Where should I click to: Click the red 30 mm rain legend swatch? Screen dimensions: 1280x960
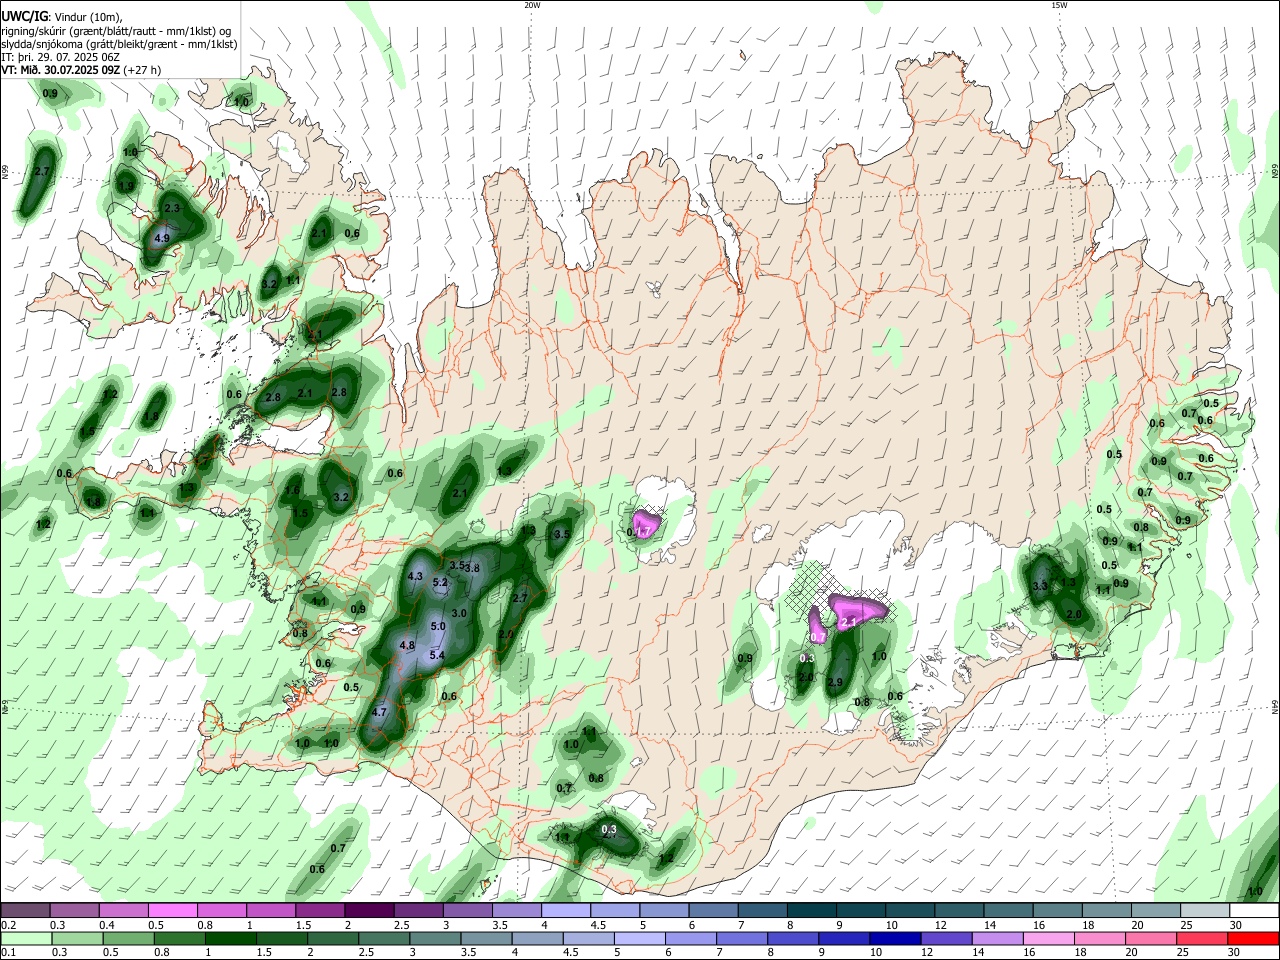click(1253, 939)
